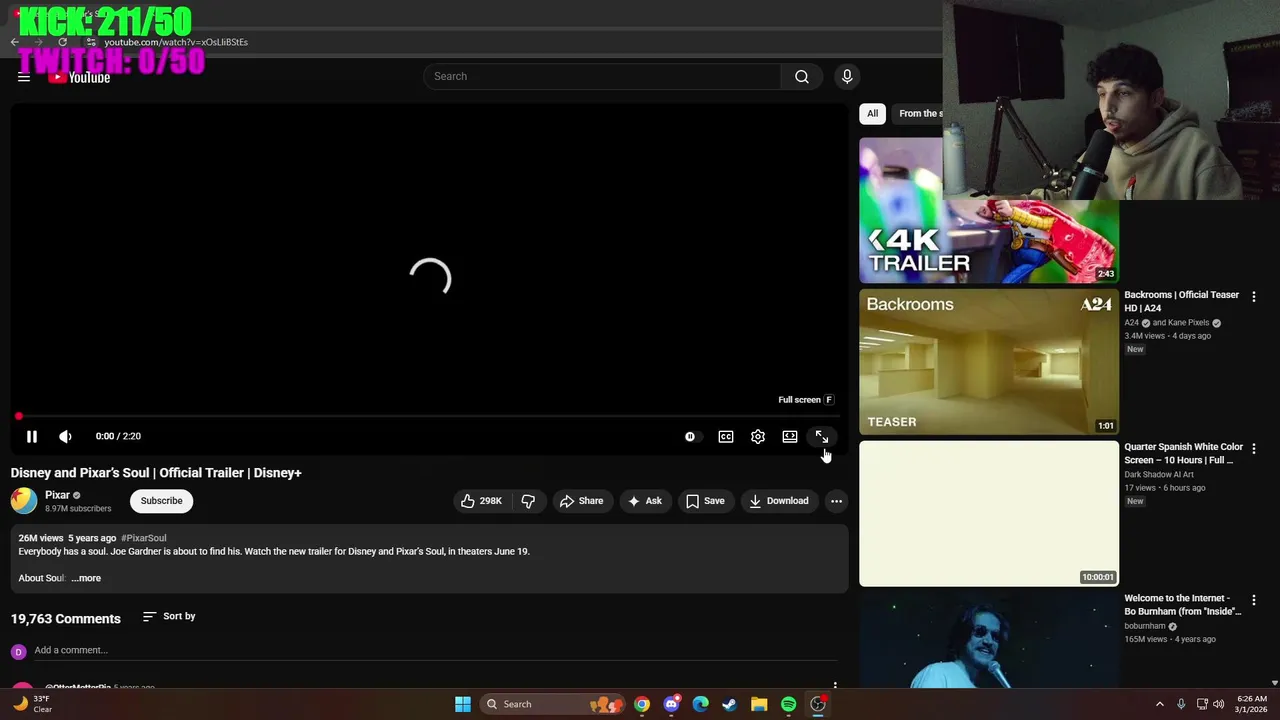
Task: Open Discord from taskbar
Action: tap(671, 704)
